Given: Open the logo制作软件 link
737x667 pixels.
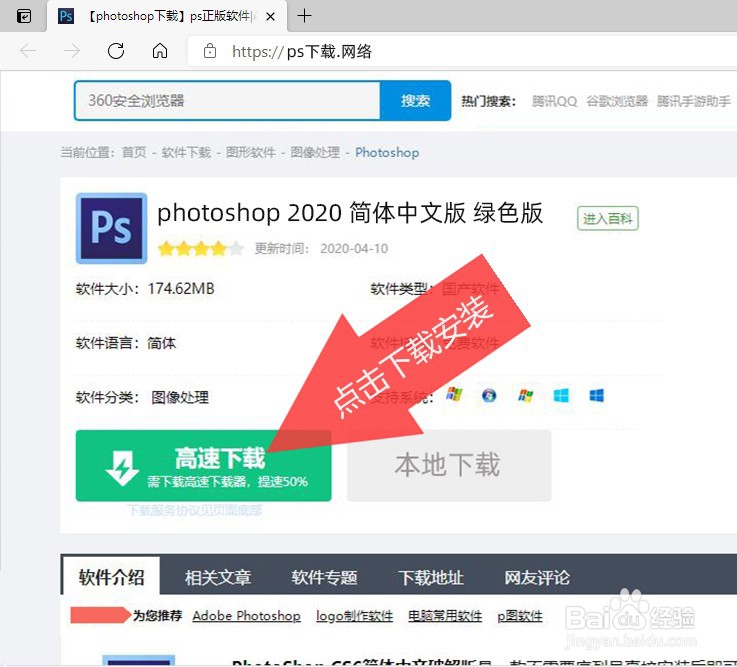Looking at the screenshot, I should [x=354, y=616].
